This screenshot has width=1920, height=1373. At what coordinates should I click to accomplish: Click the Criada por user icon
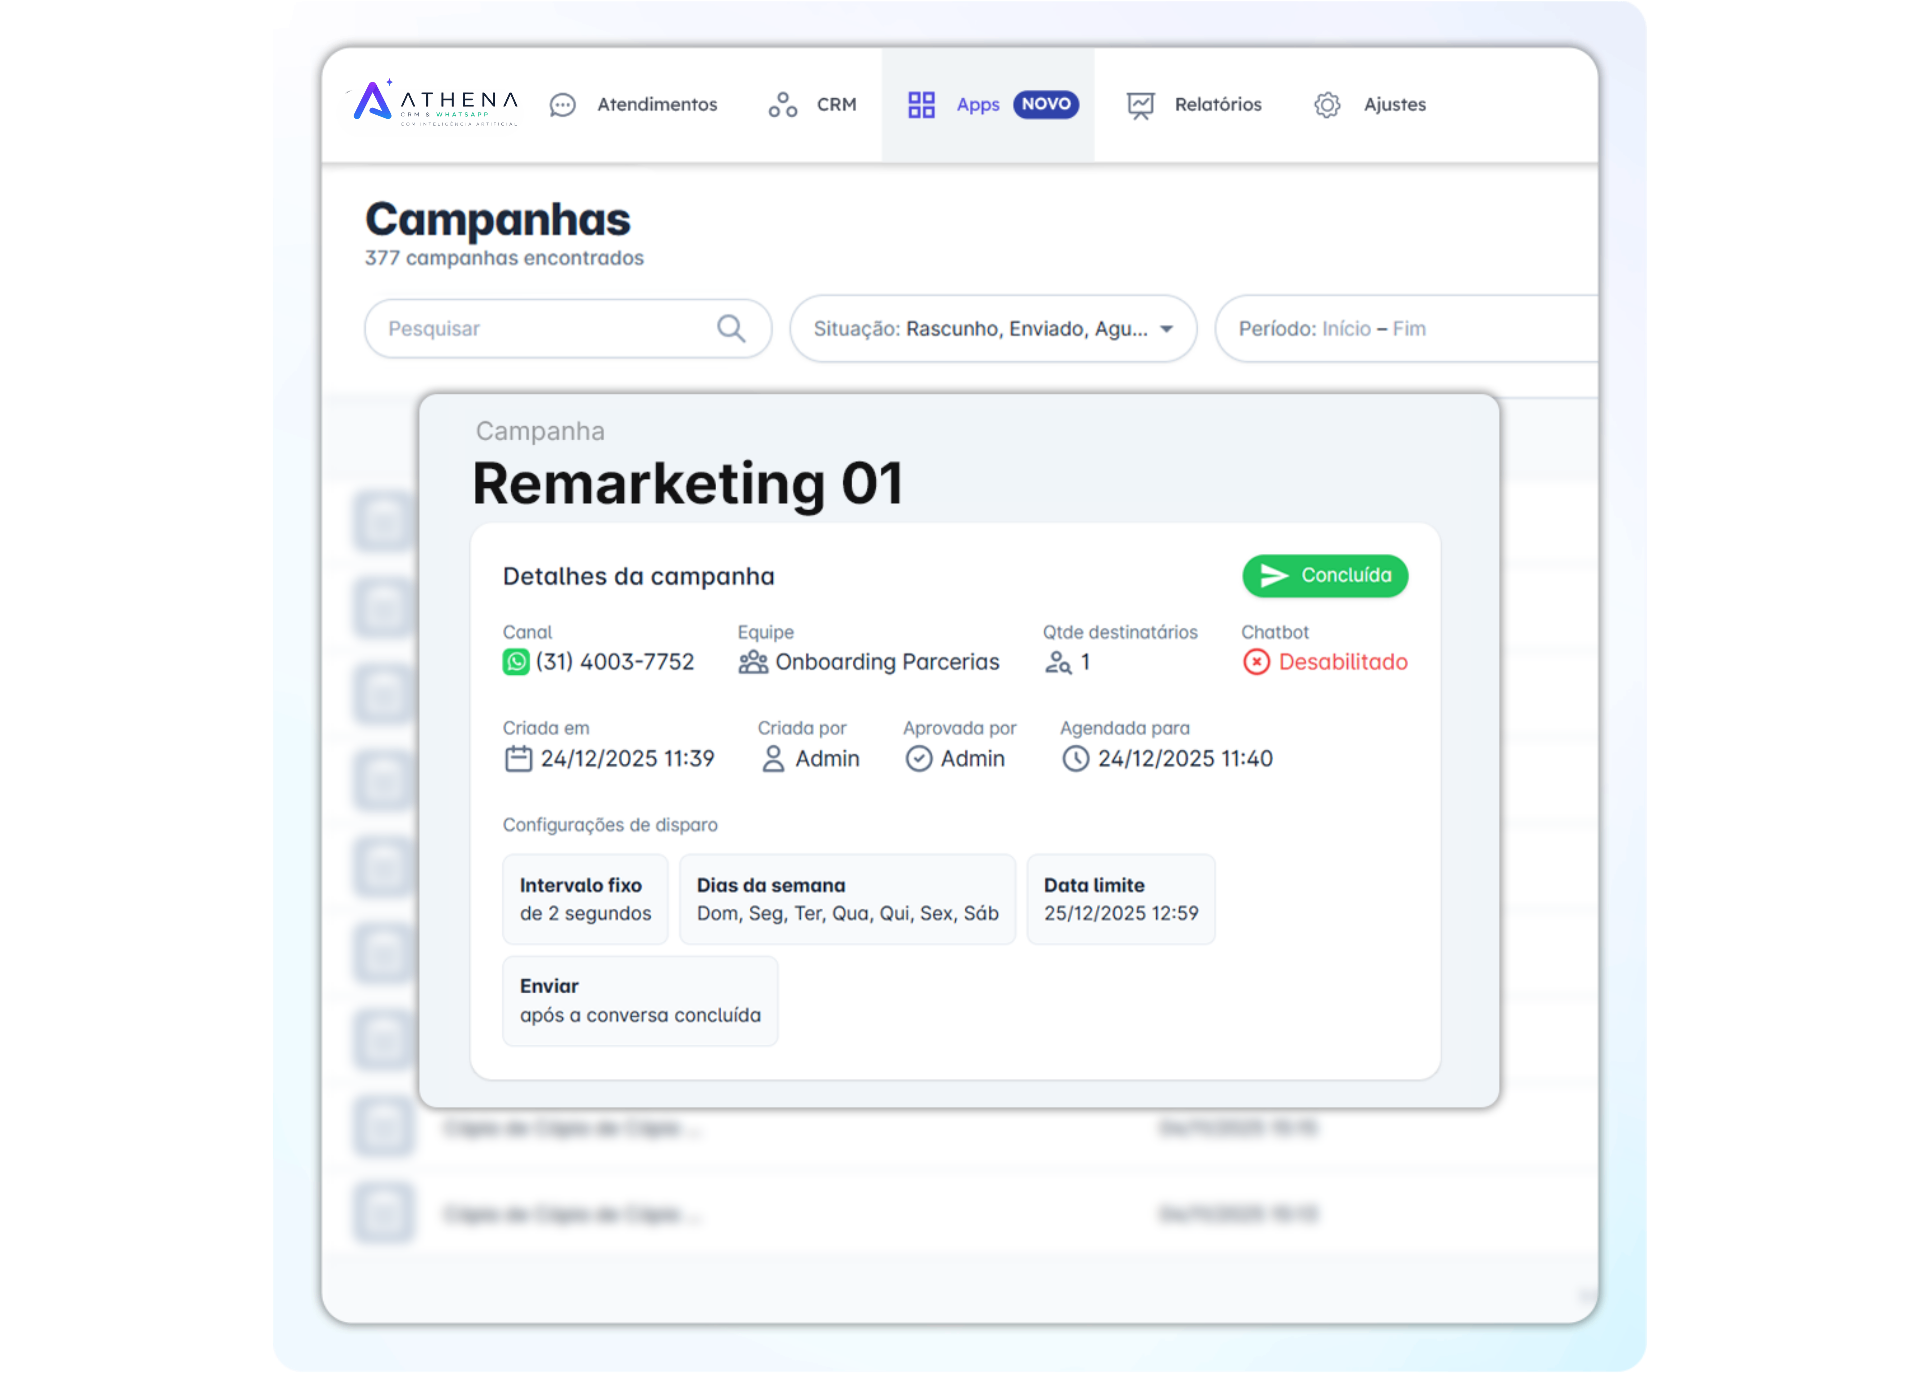point(773,759)
